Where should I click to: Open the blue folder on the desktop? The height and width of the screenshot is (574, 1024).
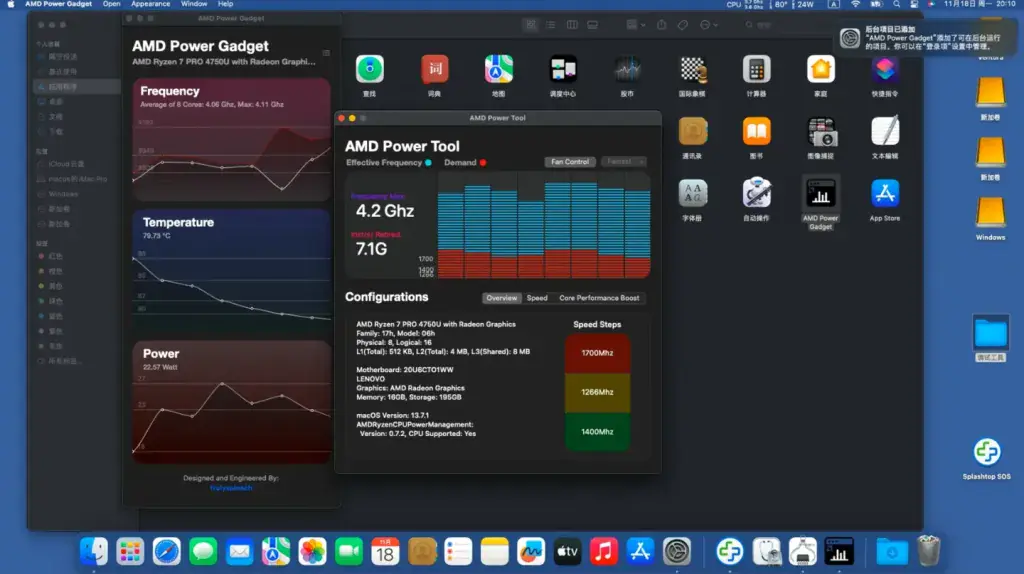[x=990, y=333]
